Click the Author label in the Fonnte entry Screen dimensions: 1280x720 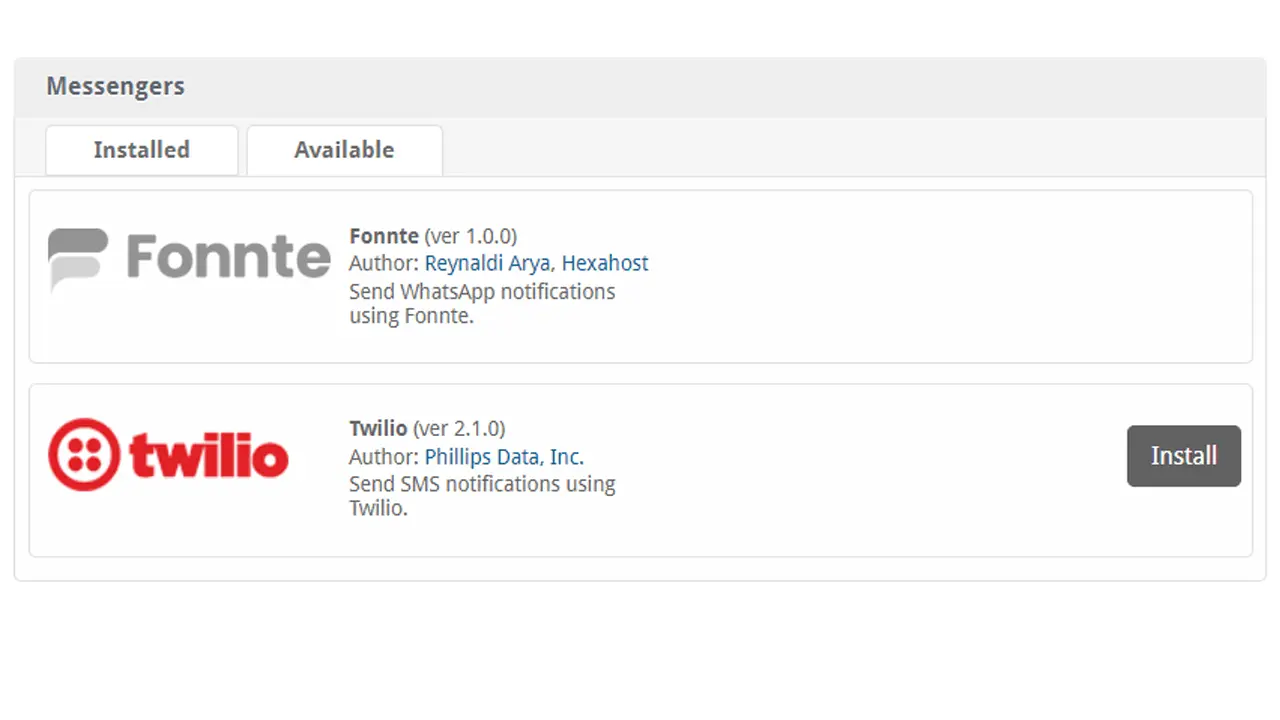384,264
